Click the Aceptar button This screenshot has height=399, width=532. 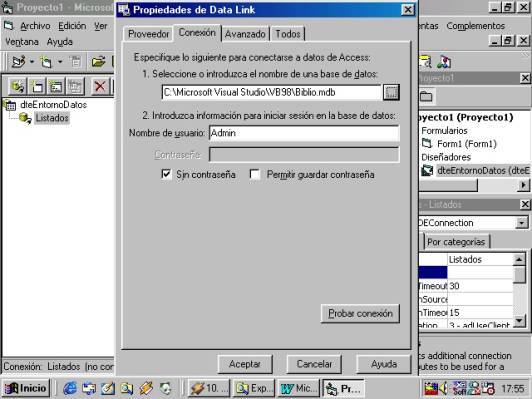tap(245, 364)
